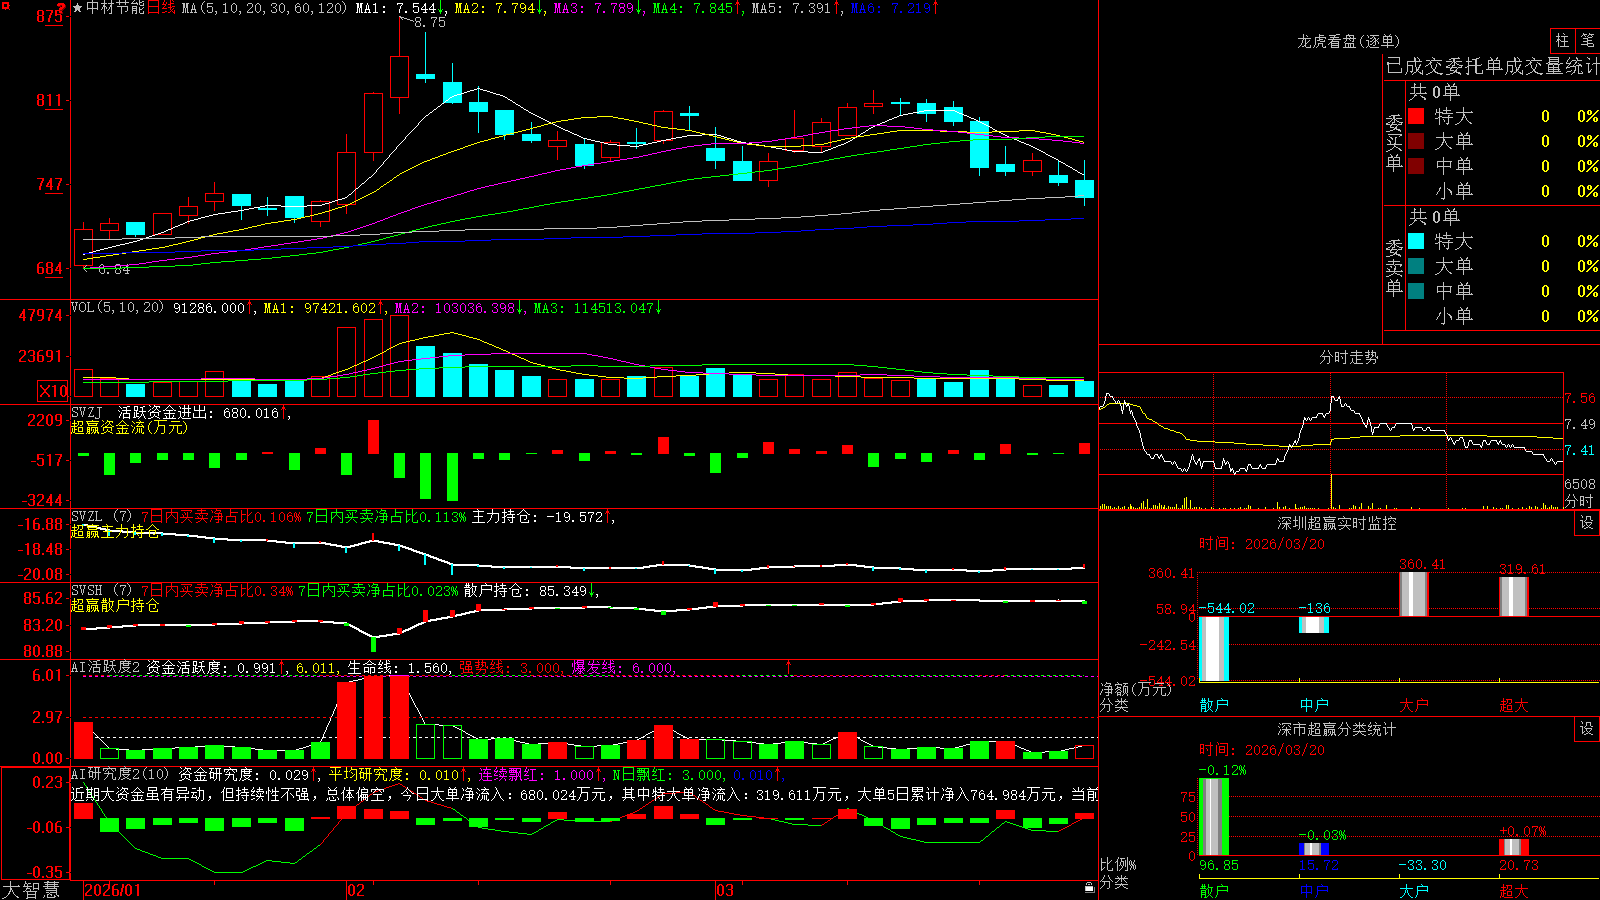Click the SVSH indicator label
The width and height of the screenshot is (1600, 900).
(87, 591)
